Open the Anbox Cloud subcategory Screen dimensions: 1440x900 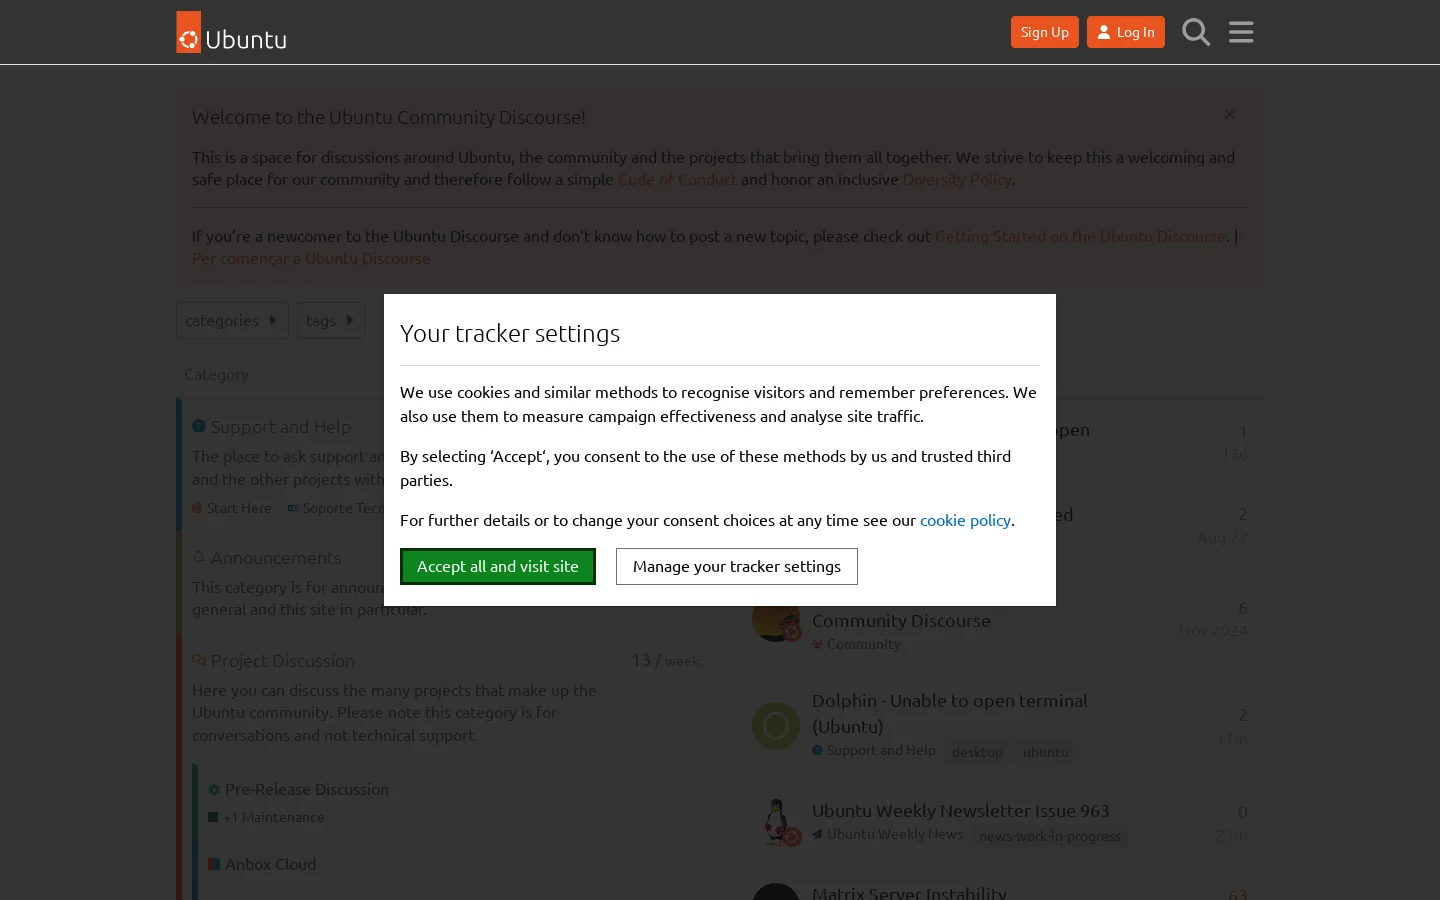[270, 864]
